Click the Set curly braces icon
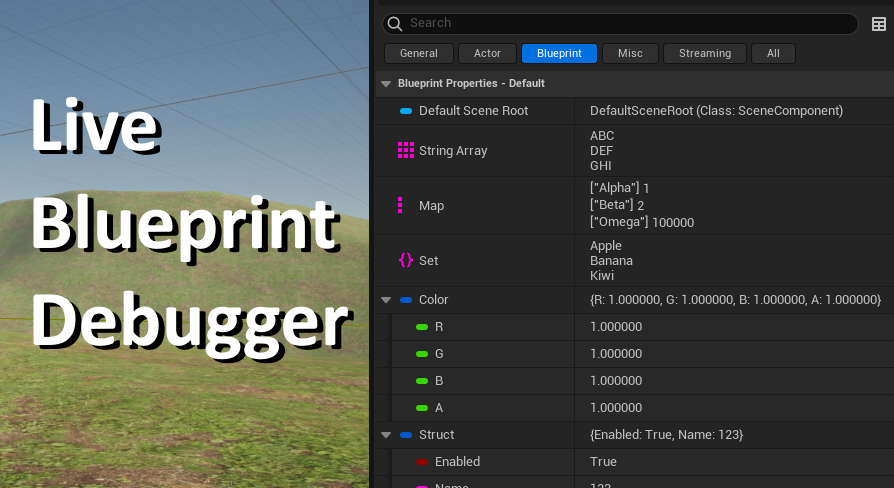Screen dimensions: 894x488 point(405,260)
